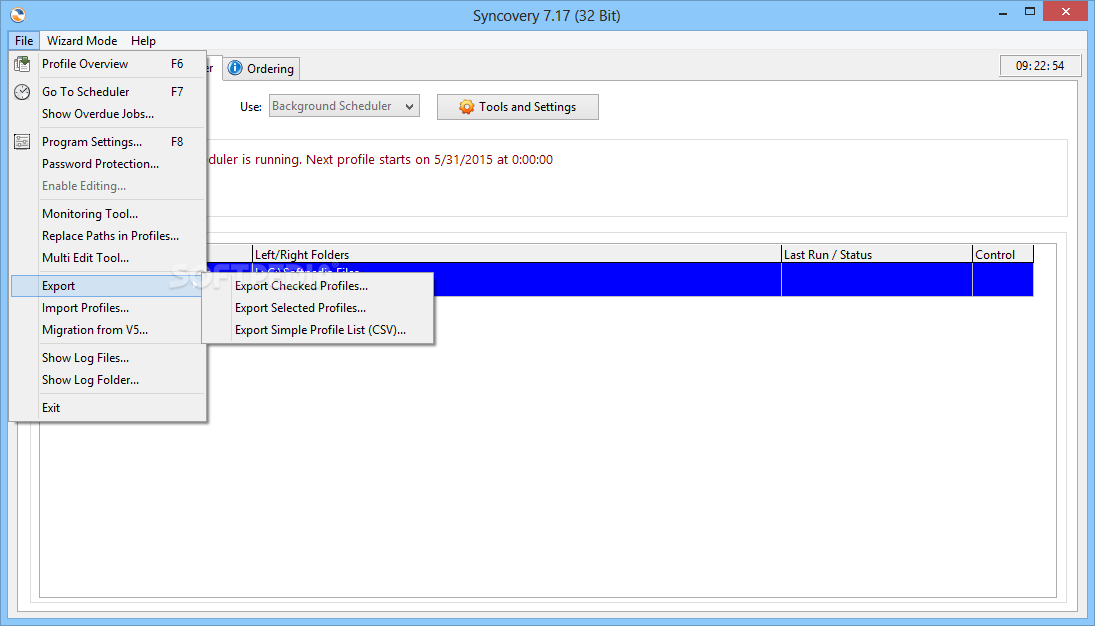Choose Export Checked Profiles...
This screenshot has height=626, width=1095.
click(318, 286)
